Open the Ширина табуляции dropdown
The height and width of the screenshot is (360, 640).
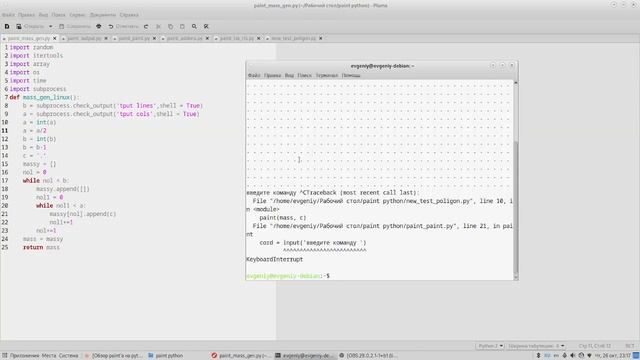point(536,346)
